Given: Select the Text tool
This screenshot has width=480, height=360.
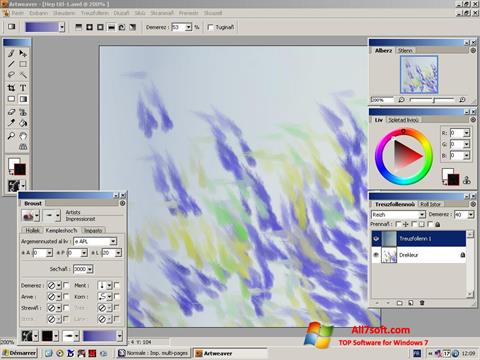Looking at the screenshot, I should (x=23, y=88).
